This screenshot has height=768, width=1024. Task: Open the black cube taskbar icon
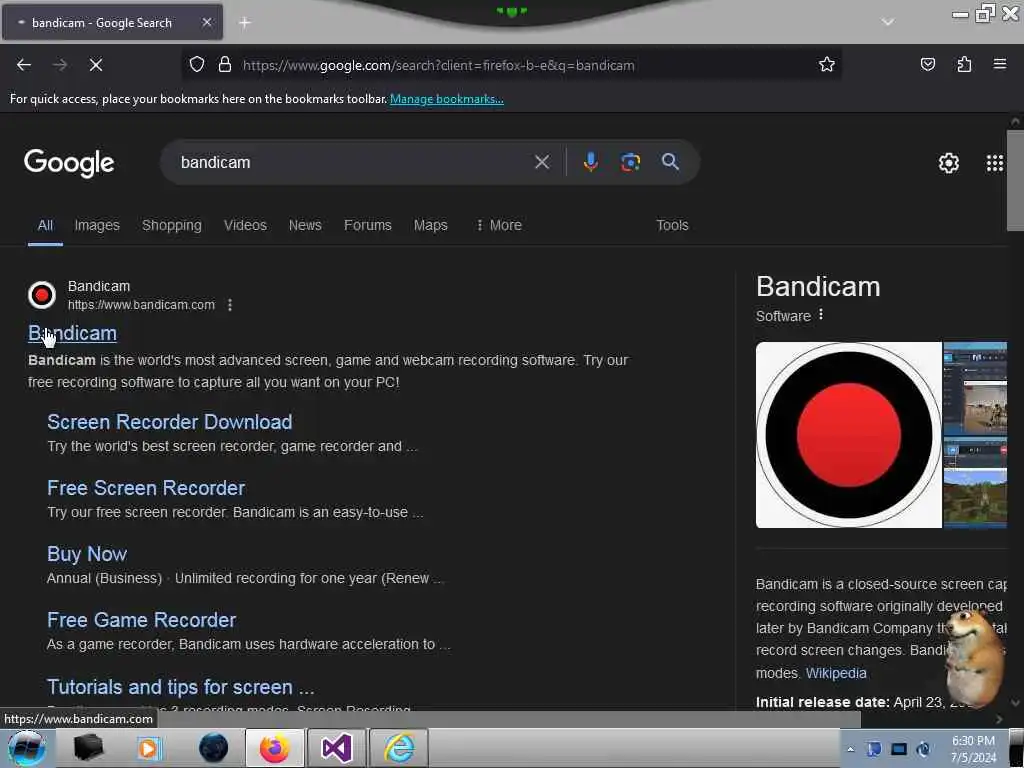pyautogui.click(x=88, y=748)
